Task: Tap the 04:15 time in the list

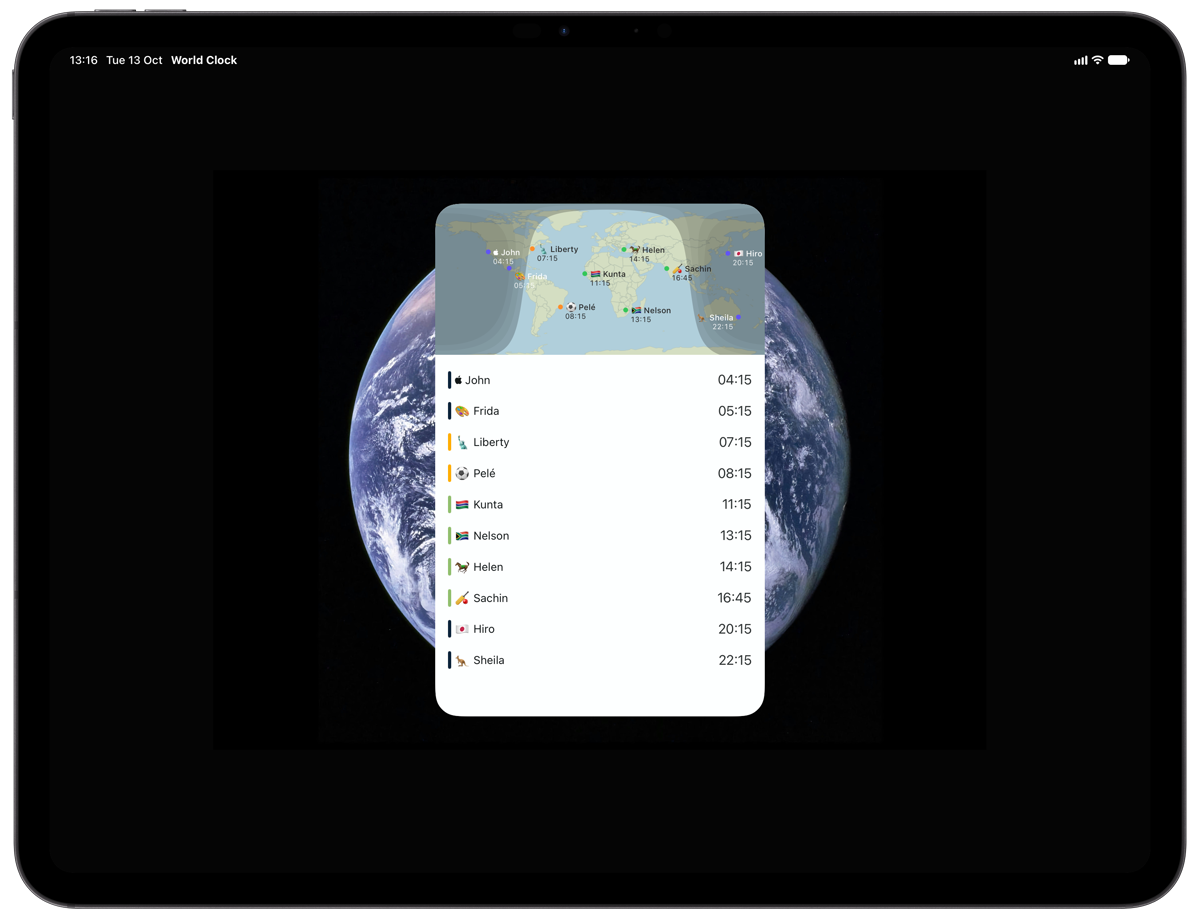Action: tap(735, 380)
